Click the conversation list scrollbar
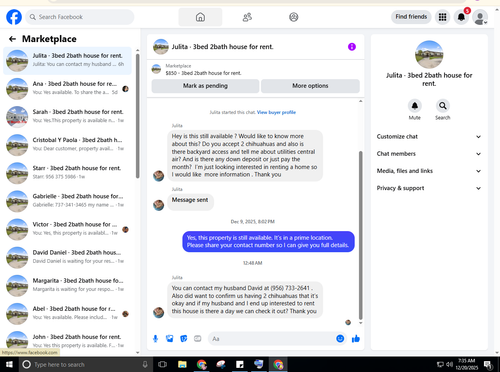This screenshot has width=500, height=372. point(138,116)
